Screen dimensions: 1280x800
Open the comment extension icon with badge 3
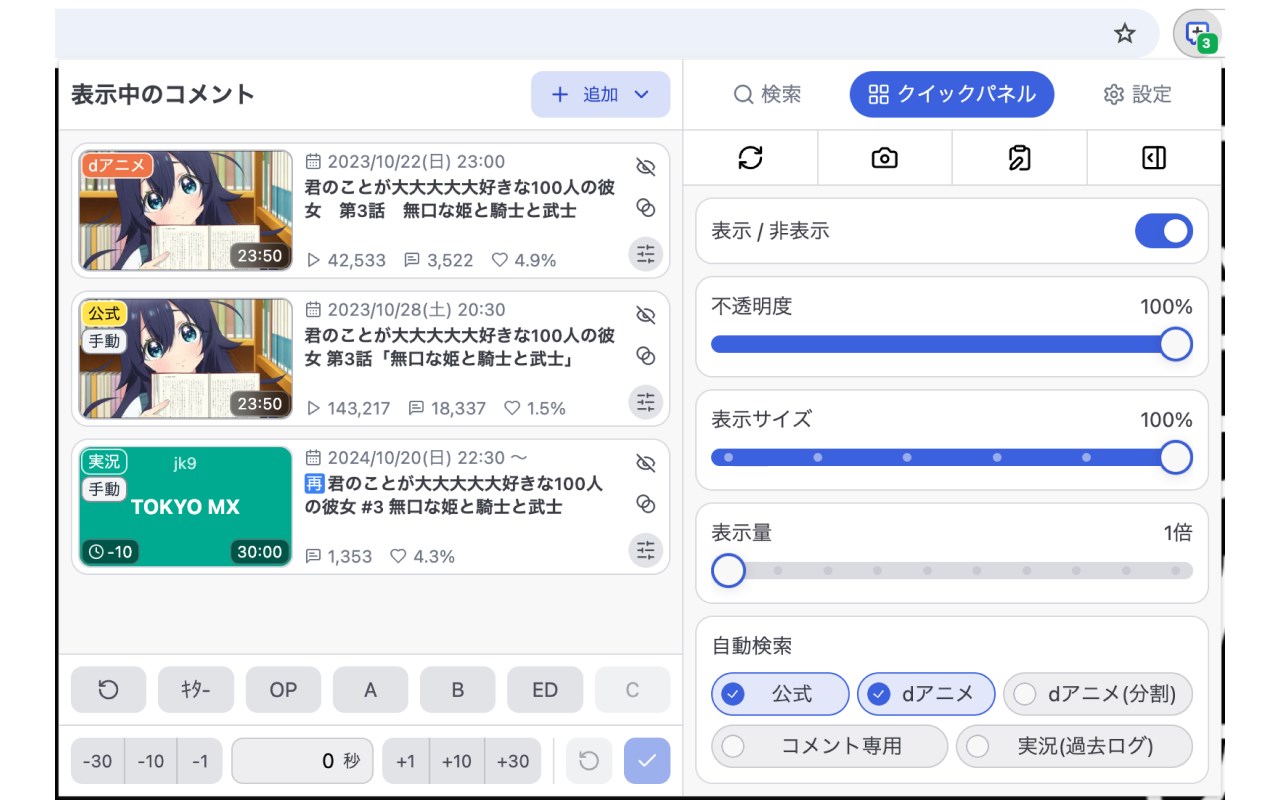(x=1197, y=35)
